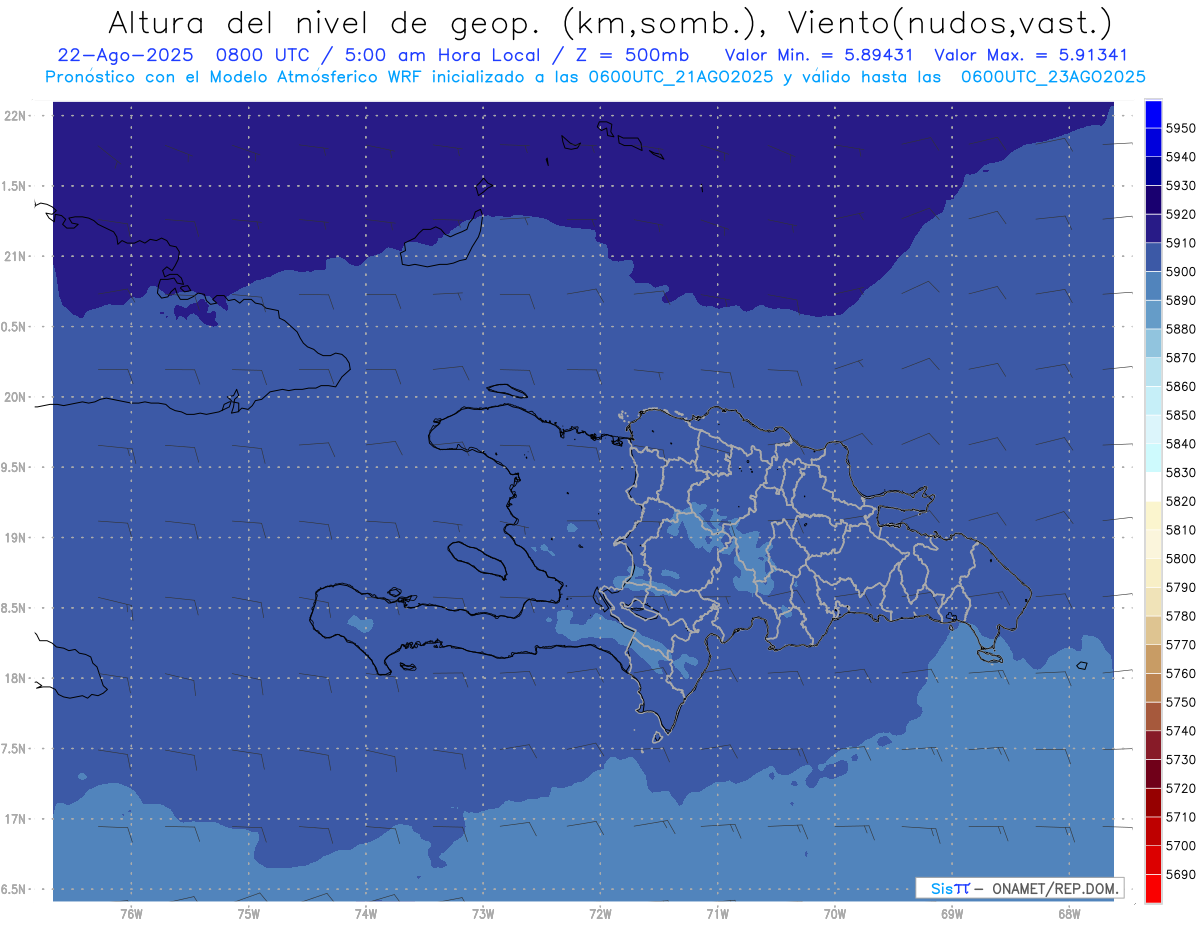Screen dimensions: 1200x927
Task: Click the date '22-Ago-2025'
Action: 124,55
